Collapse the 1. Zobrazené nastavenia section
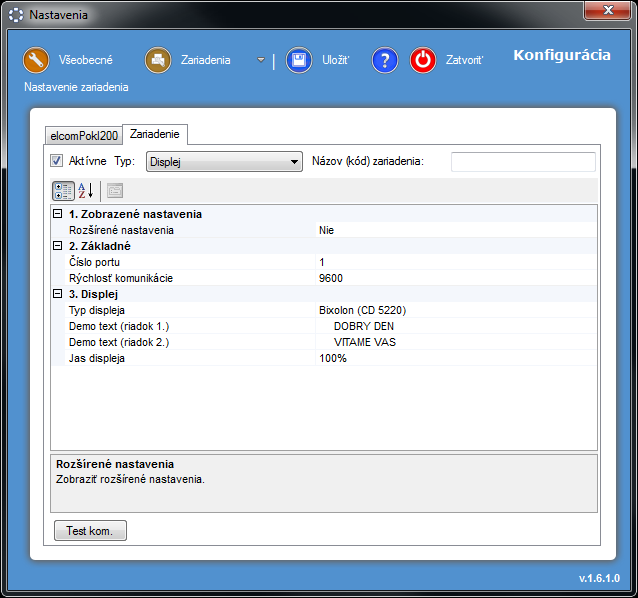Screen dimensions: 638x598 [x=57, y=214]
